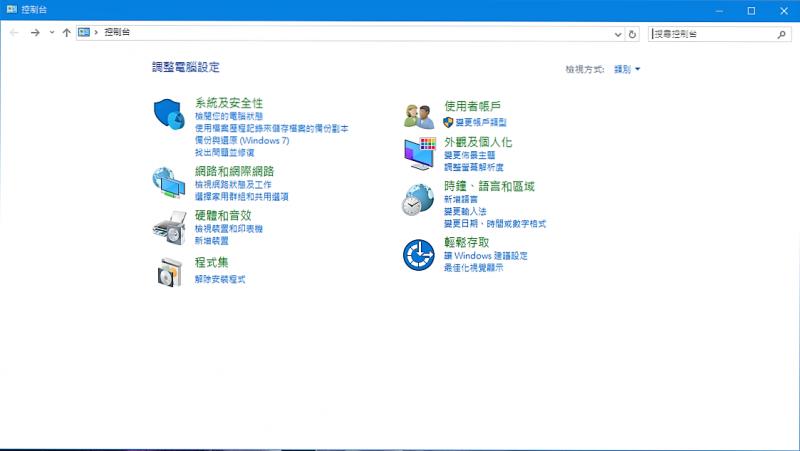
Task: Click the 調整螢幕解析度 link
Action: tap(473, 167)
